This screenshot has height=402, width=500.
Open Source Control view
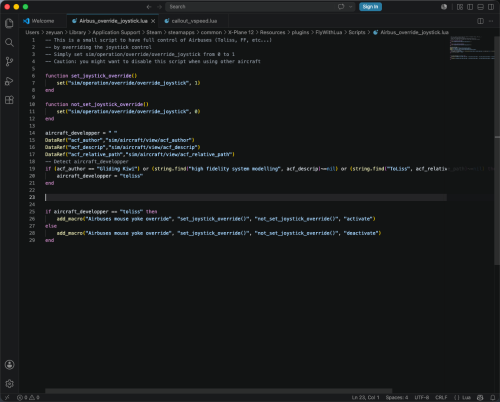pos(9,62)
